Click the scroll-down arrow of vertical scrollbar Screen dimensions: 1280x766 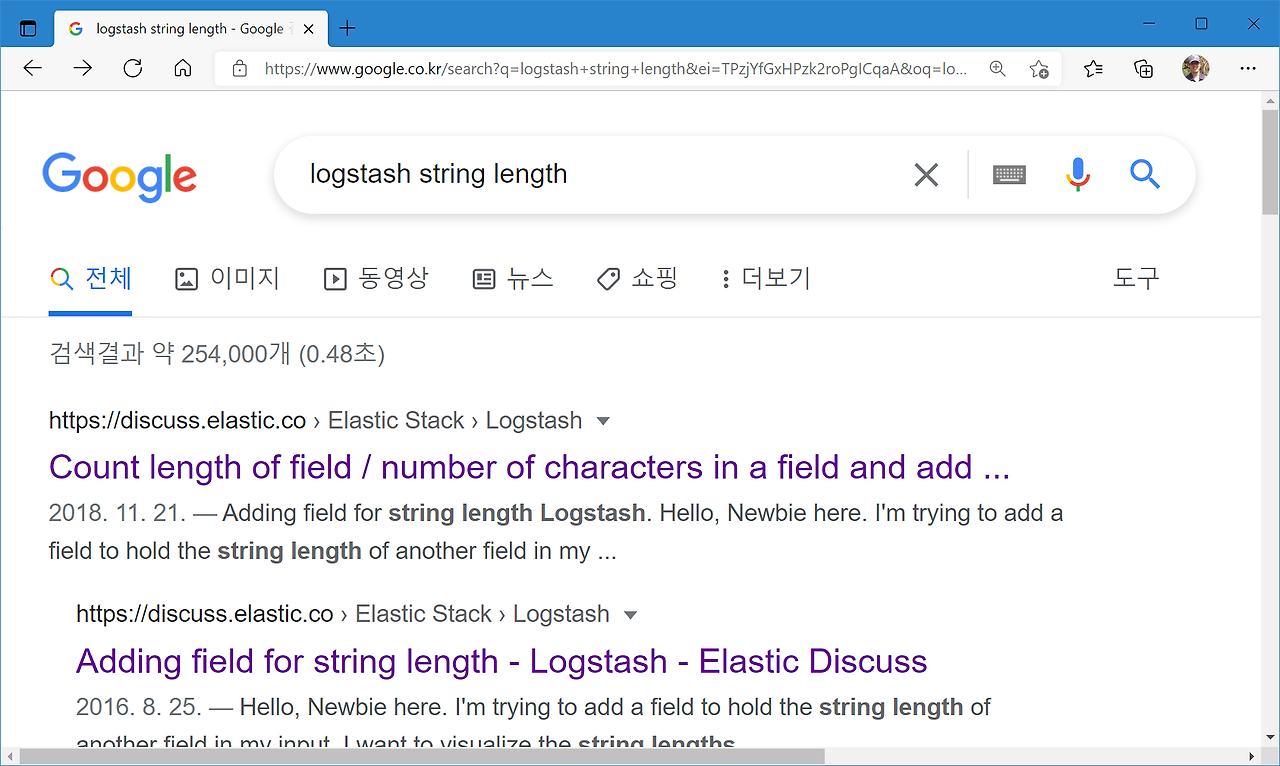1270,739
